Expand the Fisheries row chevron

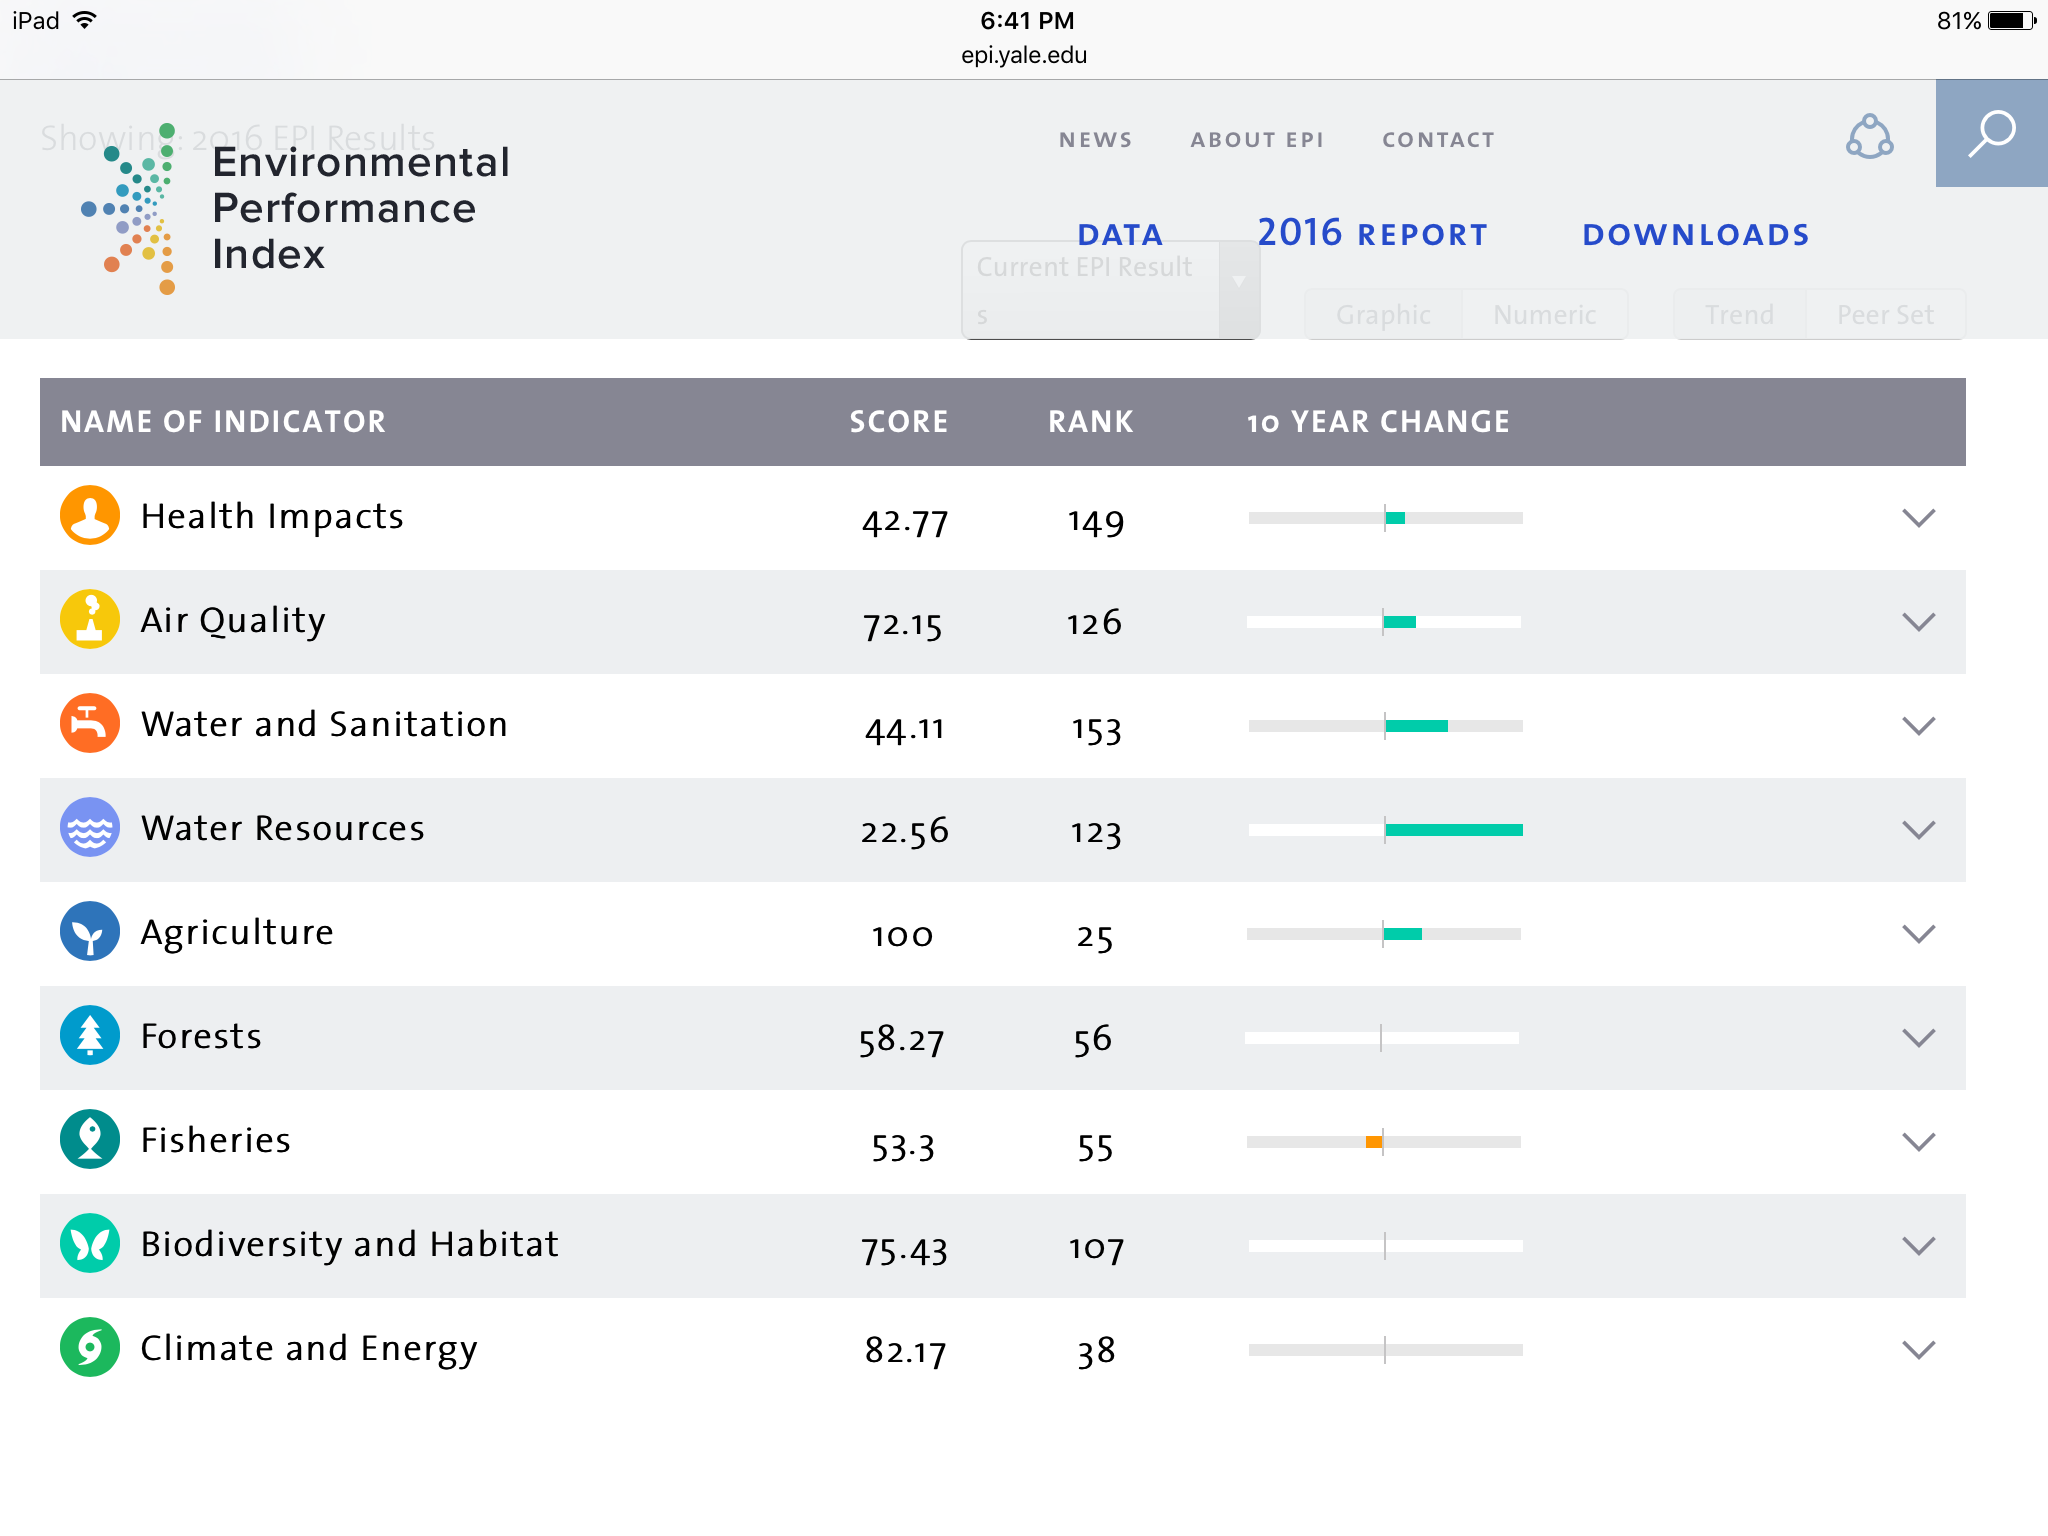1918,1142
